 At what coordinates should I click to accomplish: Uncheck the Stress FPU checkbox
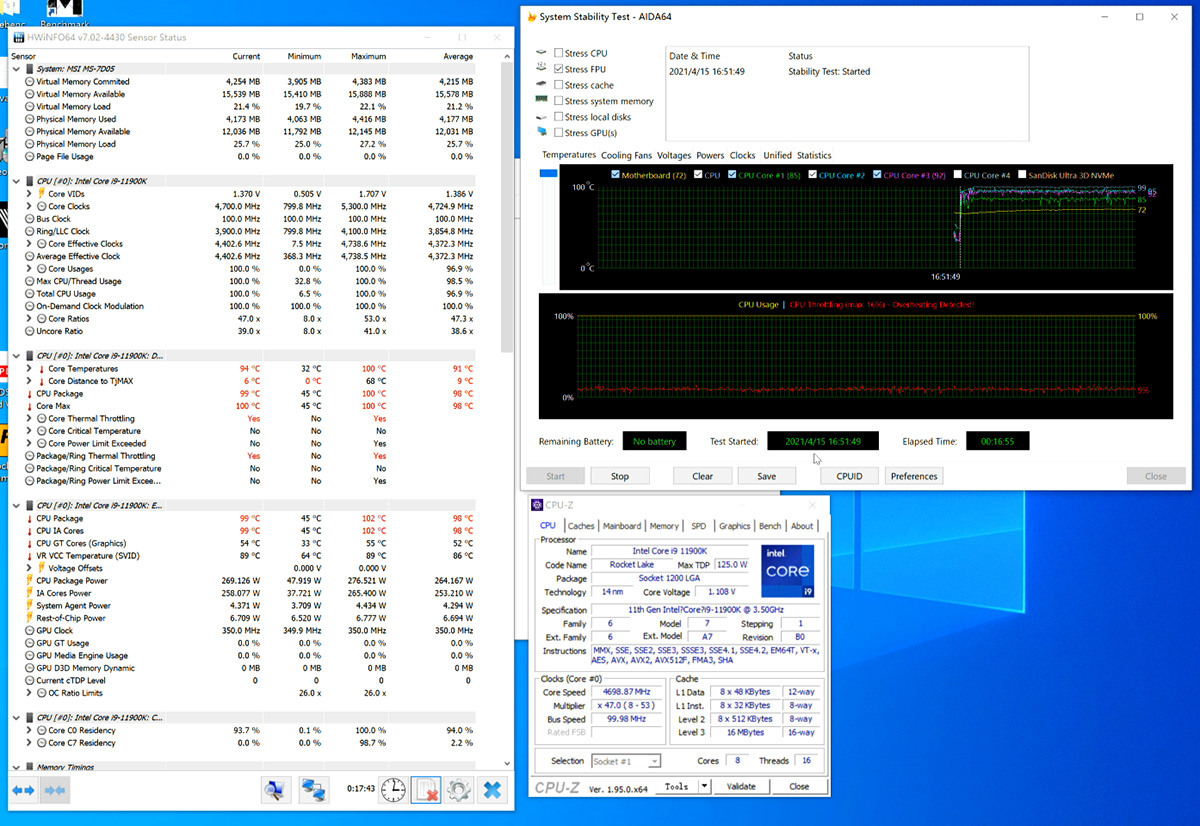click(559, 69)
